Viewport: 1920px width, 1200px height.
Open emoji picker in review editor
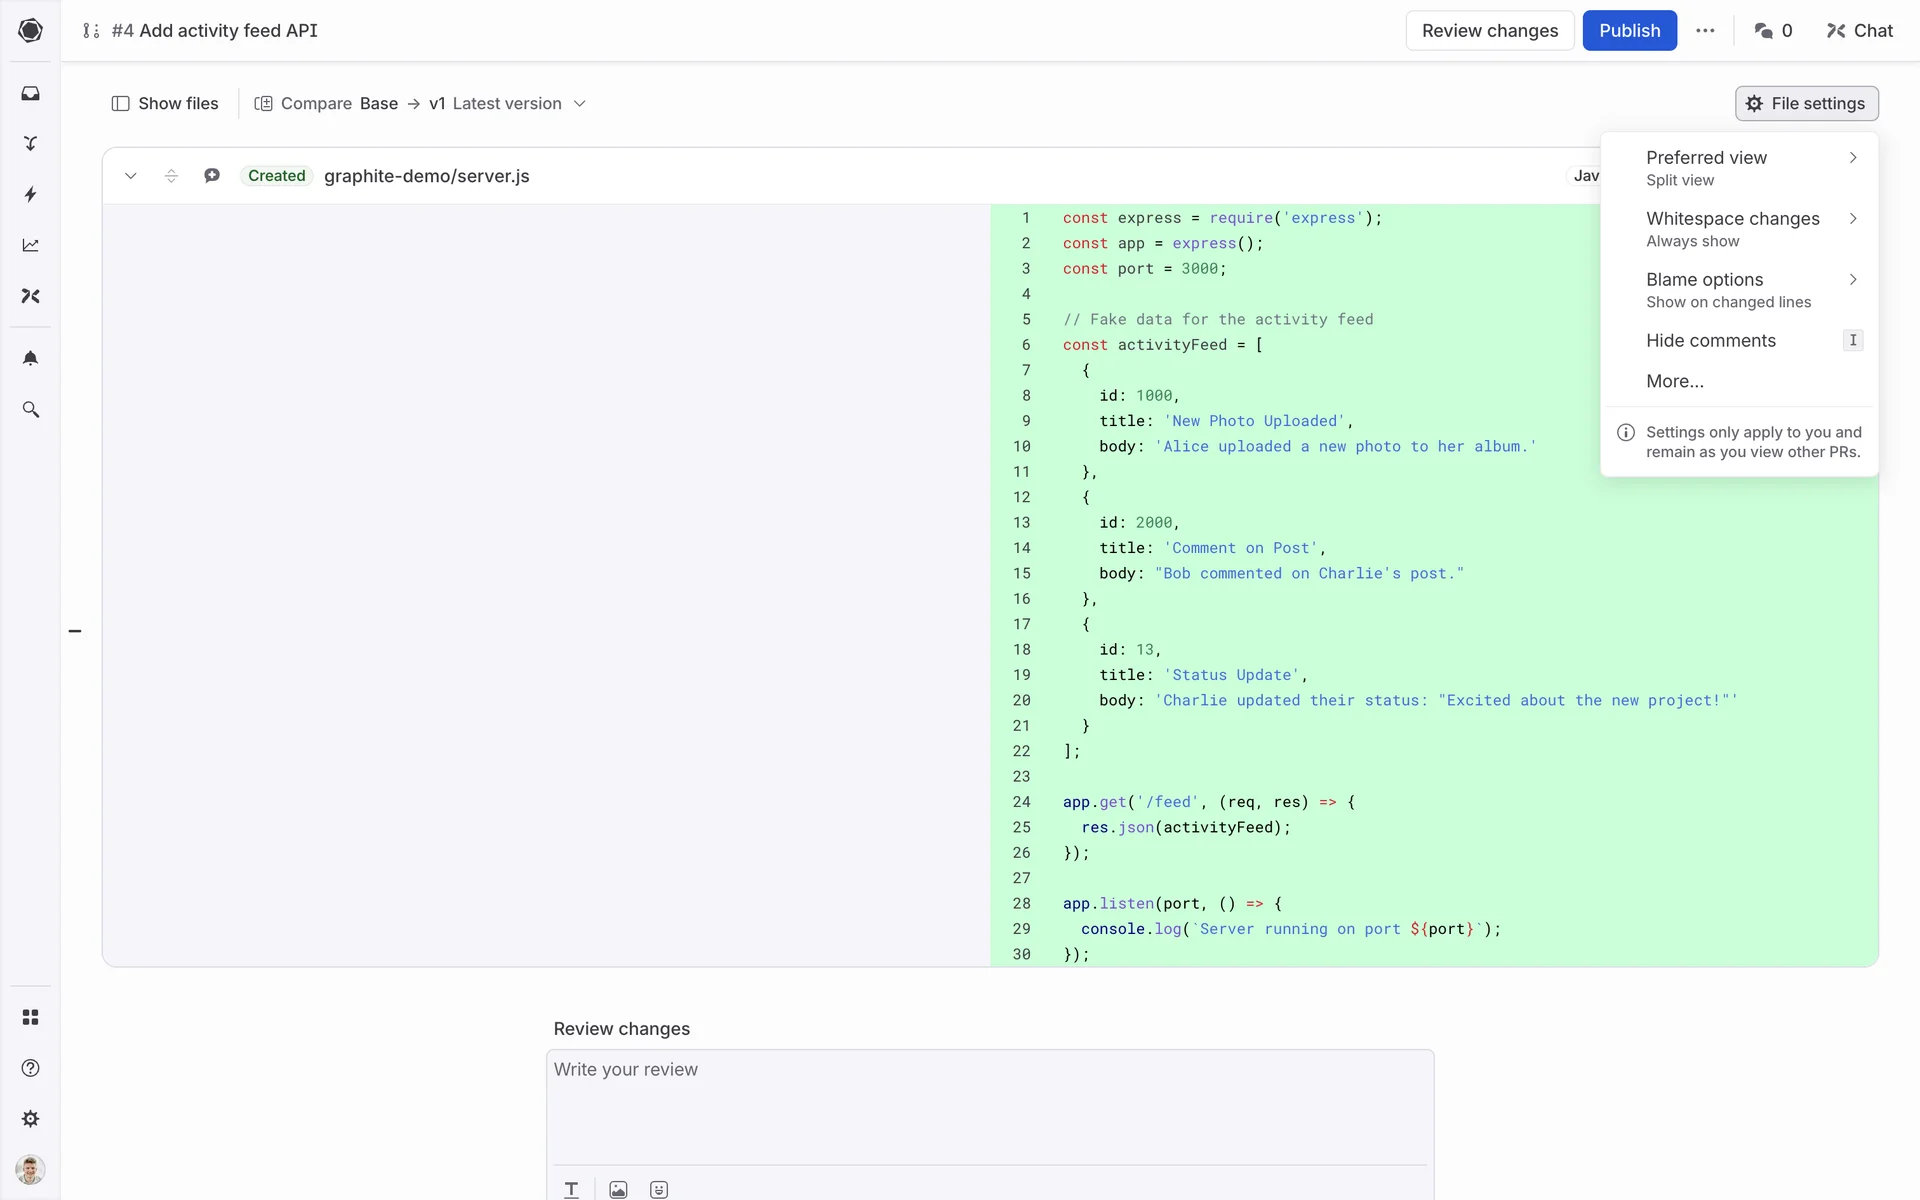(x=658, y=1189)
